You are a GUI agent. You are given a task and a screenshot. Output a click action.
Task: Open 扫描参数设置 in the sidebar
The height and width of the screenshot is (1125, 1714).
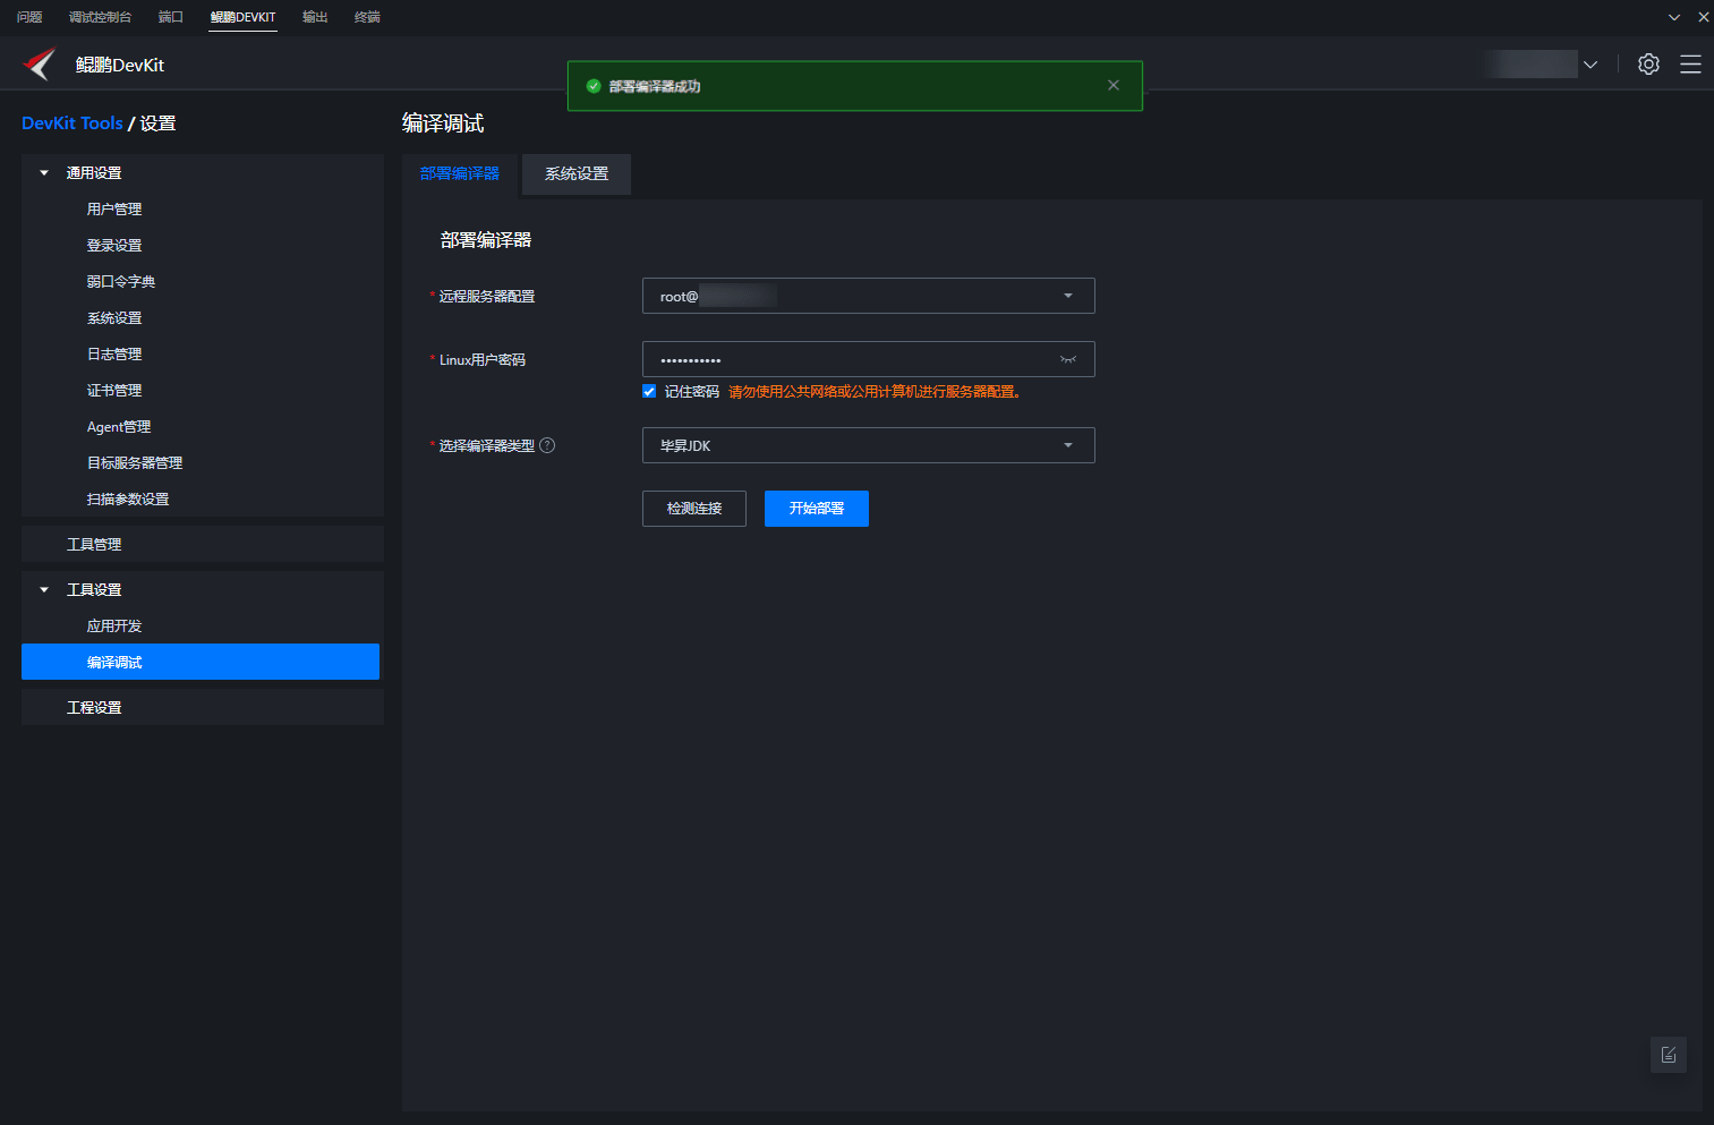[x=128, y=499]
